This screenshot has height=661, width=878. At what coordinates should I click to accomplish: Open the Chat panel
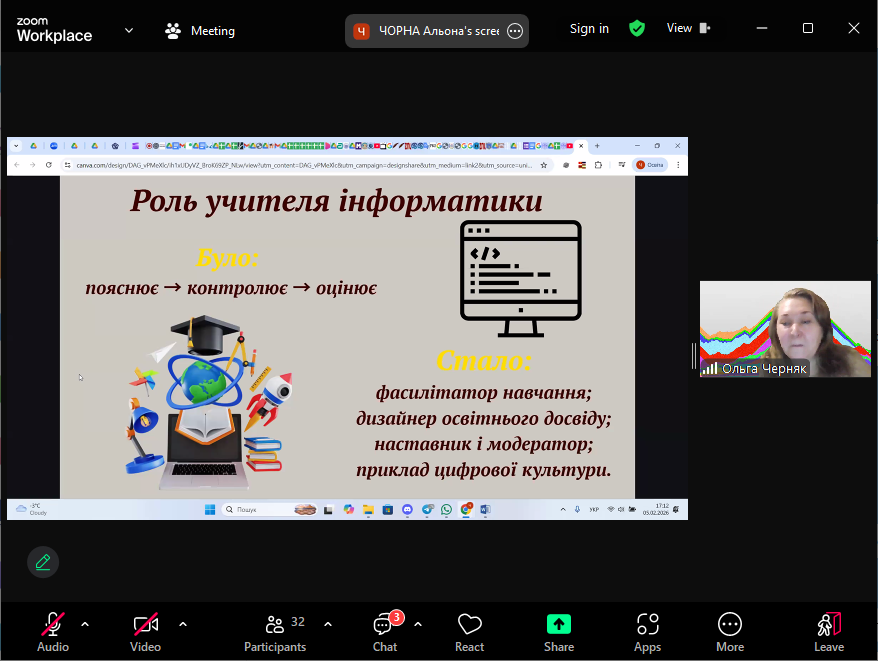384,632
